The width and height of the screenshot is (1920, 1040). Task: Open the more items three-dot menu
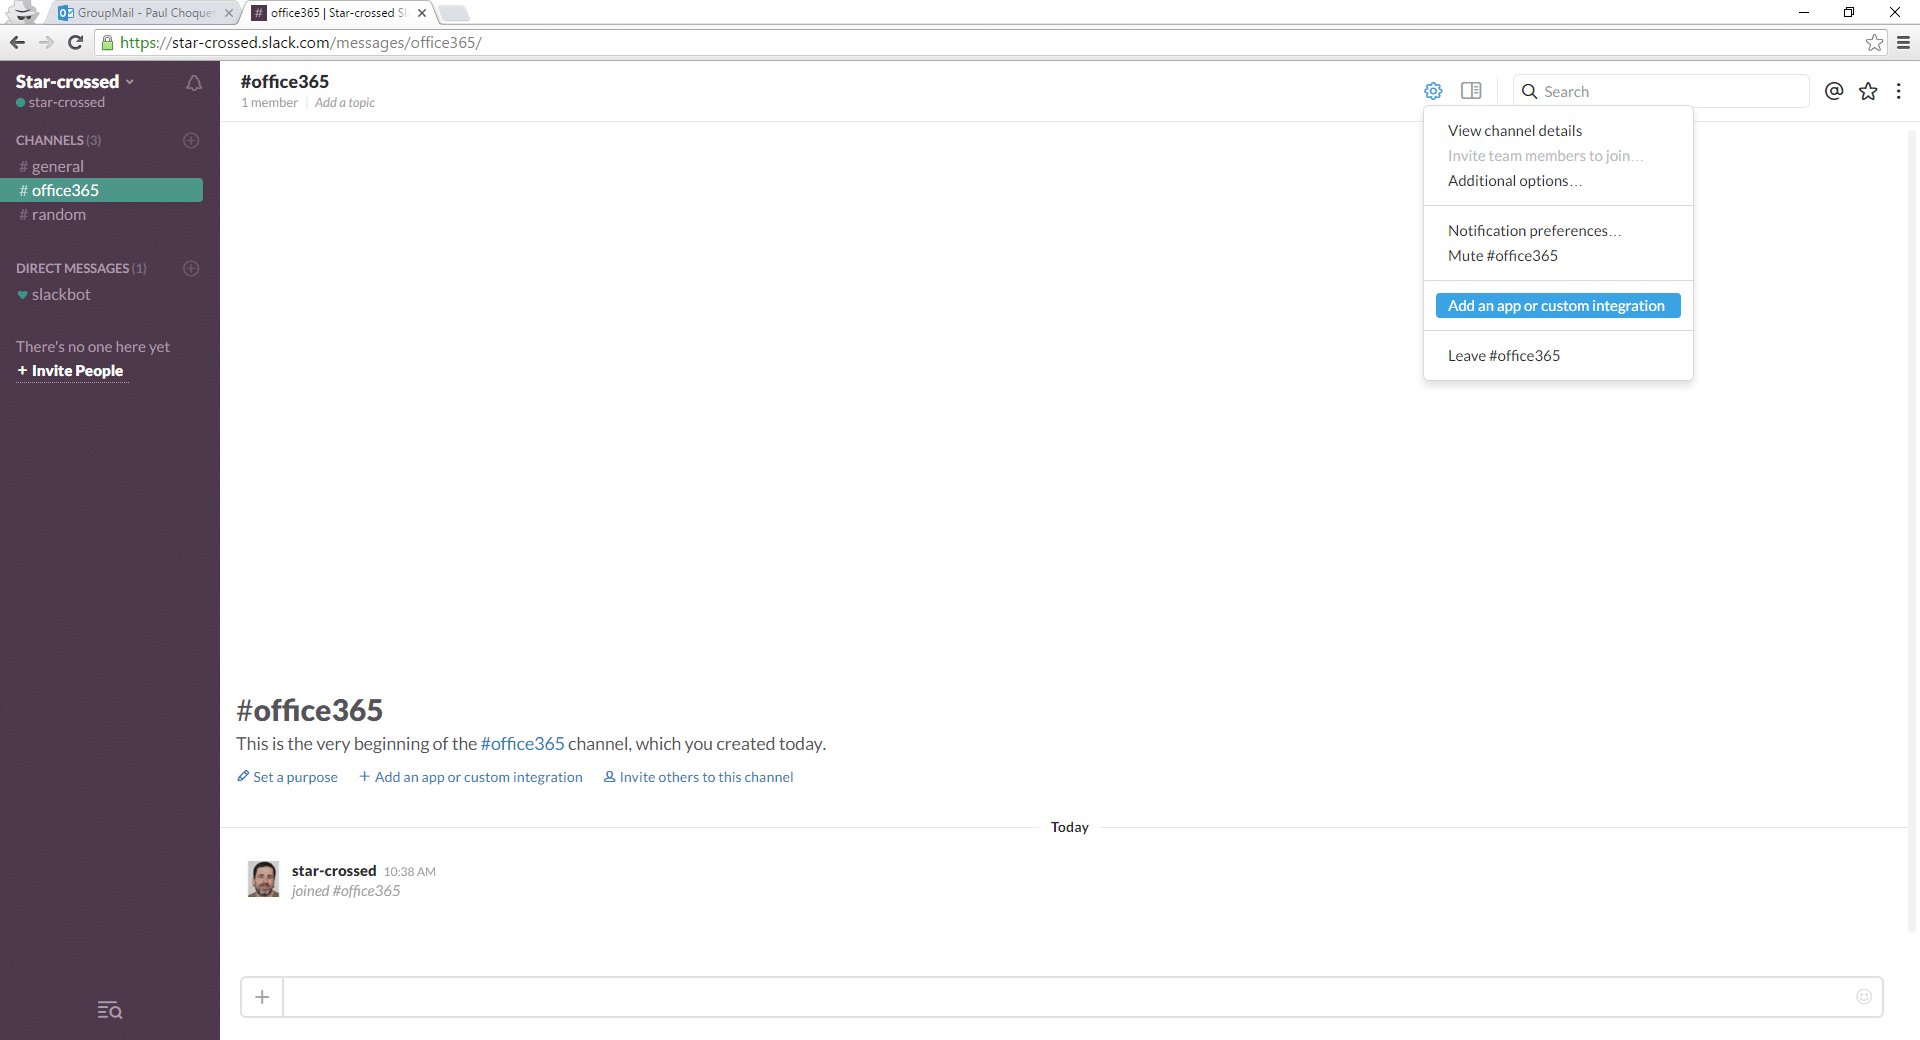pos(1898,91)
